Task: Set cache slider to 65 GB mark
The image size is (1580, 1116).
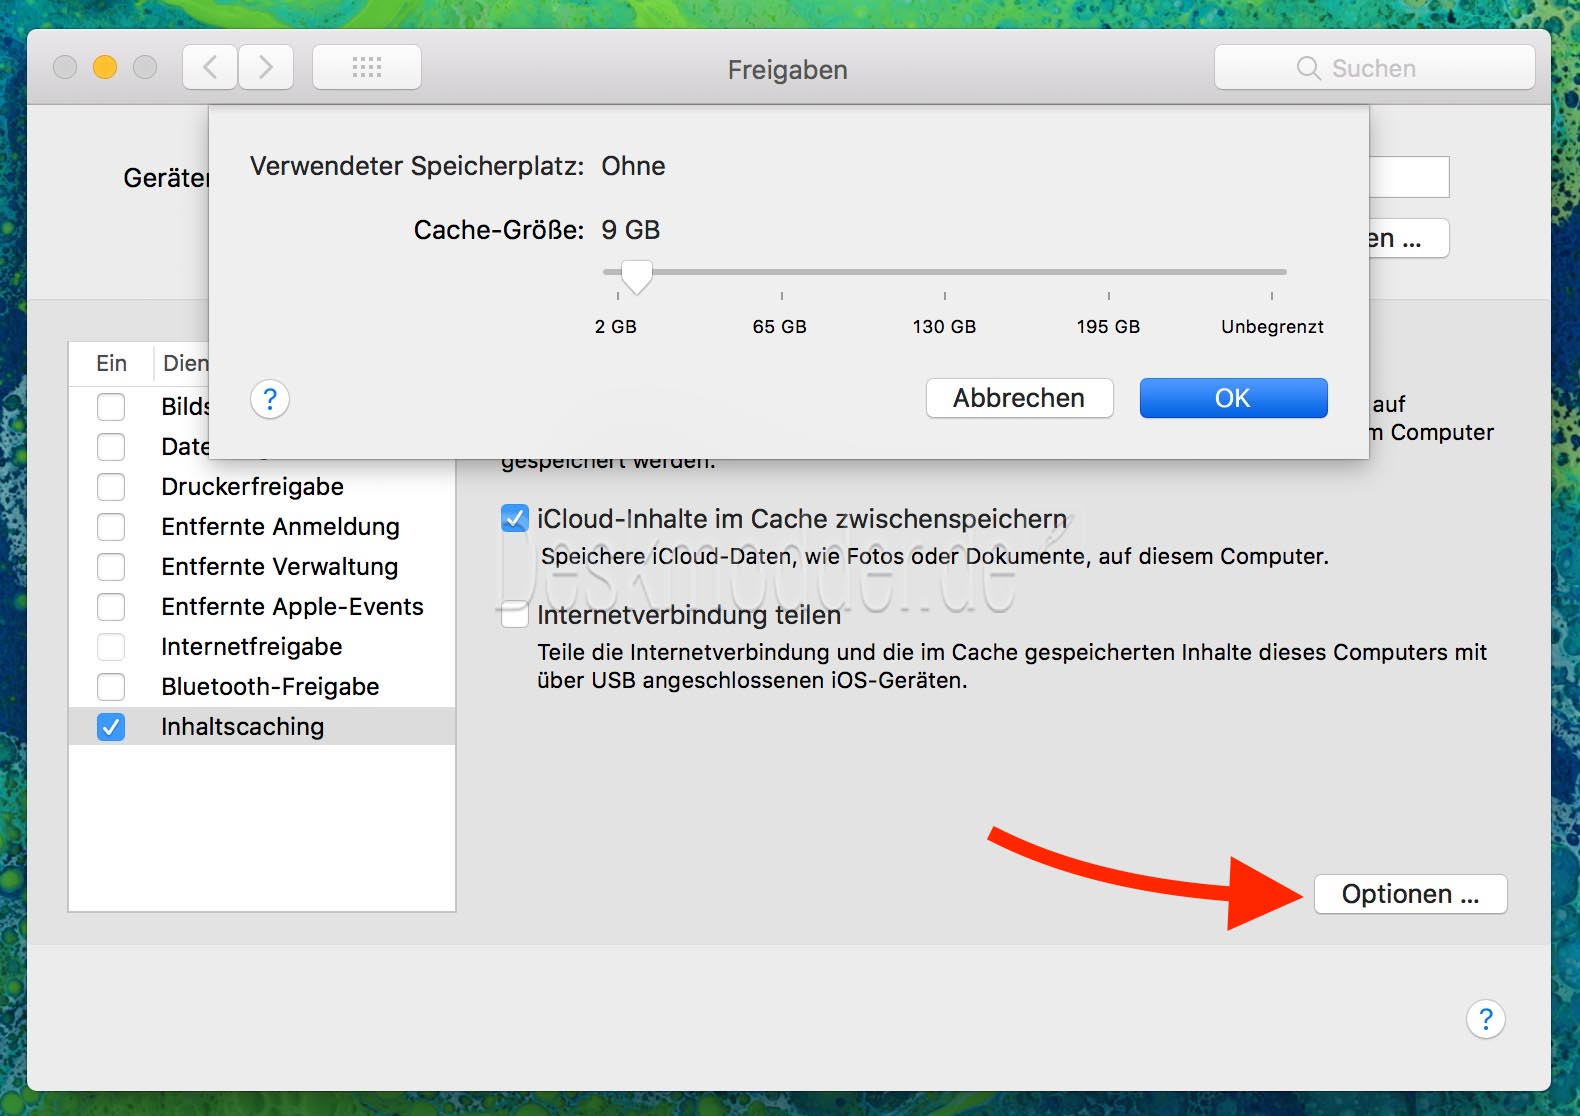Action: [x=781, y=272]
